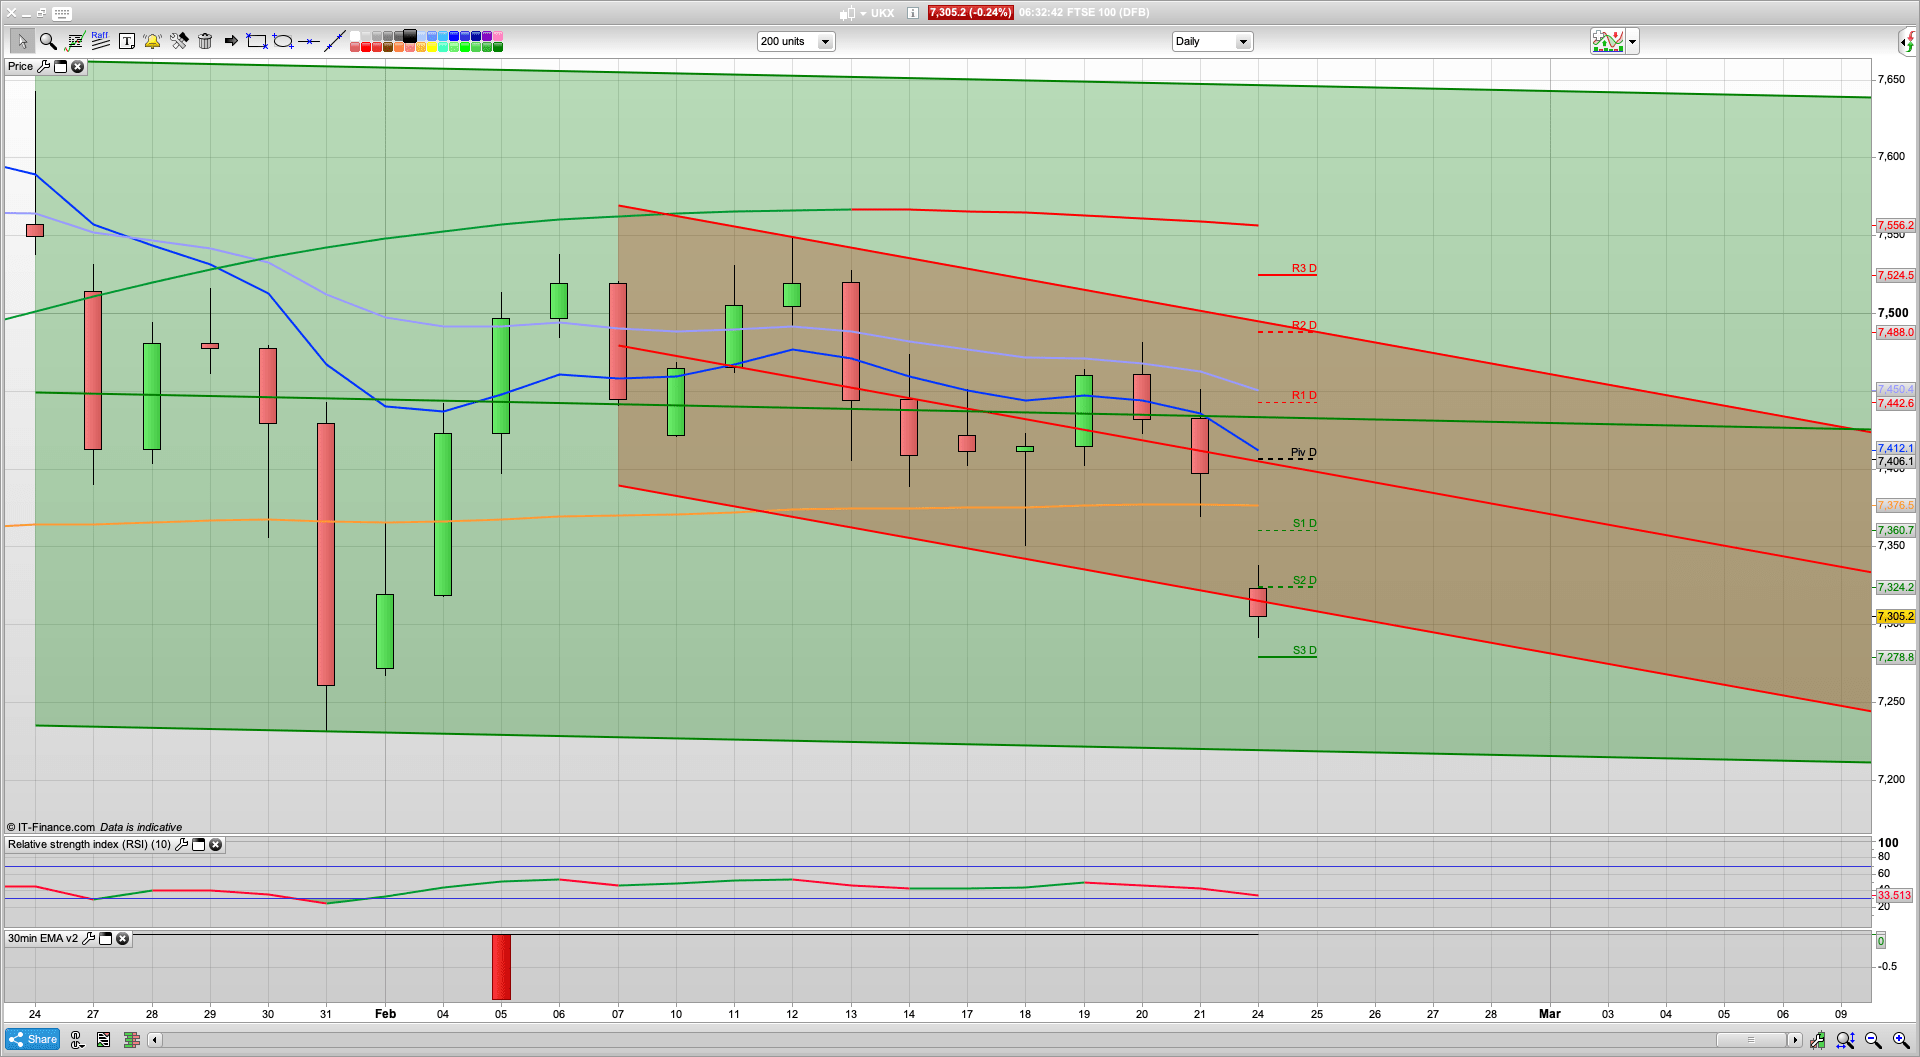Remove the RSI indicator panel
Screen dimensions: 1920x1057
(215, 845)
